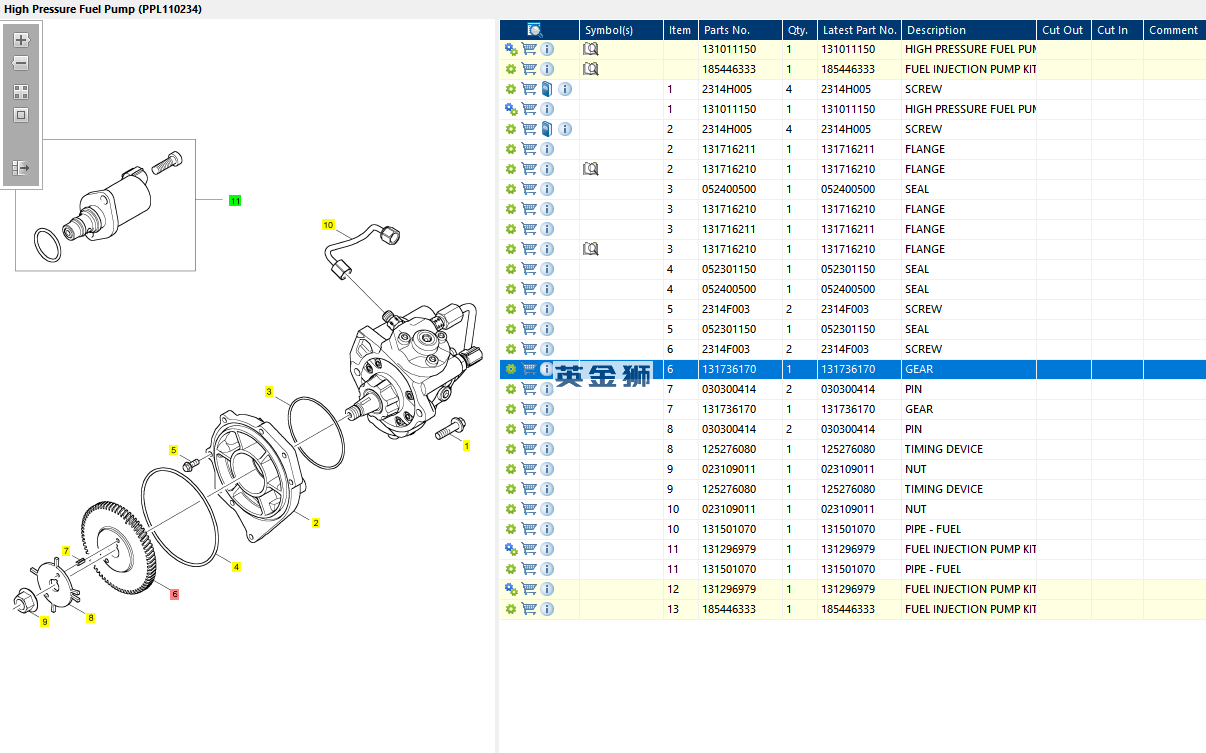
Task: Click double-gear icon on item 11 FUEL INJECTION PUMP KIT
Action: click(511, 549)
